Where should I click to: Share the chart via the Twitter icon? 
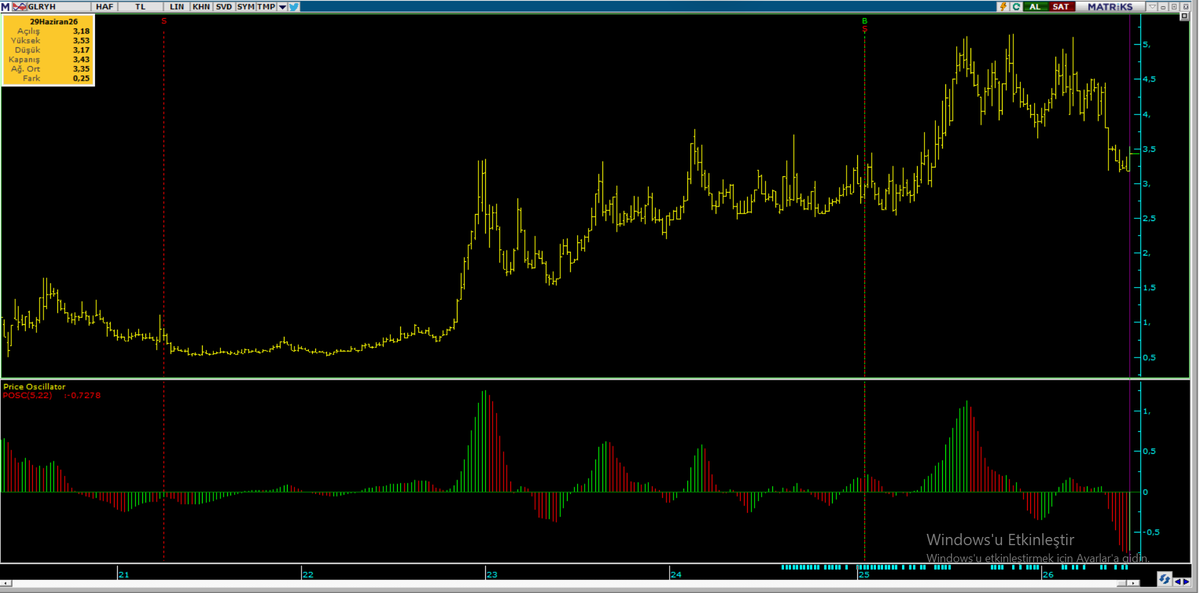[x=294, y=6]
